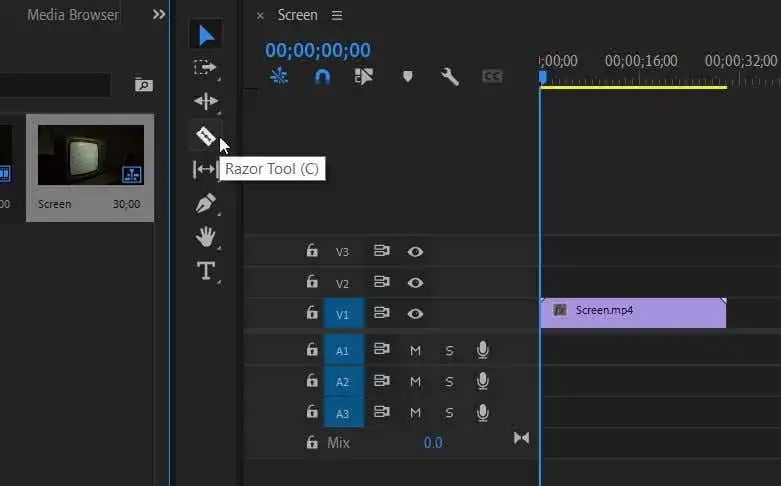Image resolution: width=781 pixels, height=486 pixels.
Task: Enable voice-over record on A2
Action: [483, 381]
